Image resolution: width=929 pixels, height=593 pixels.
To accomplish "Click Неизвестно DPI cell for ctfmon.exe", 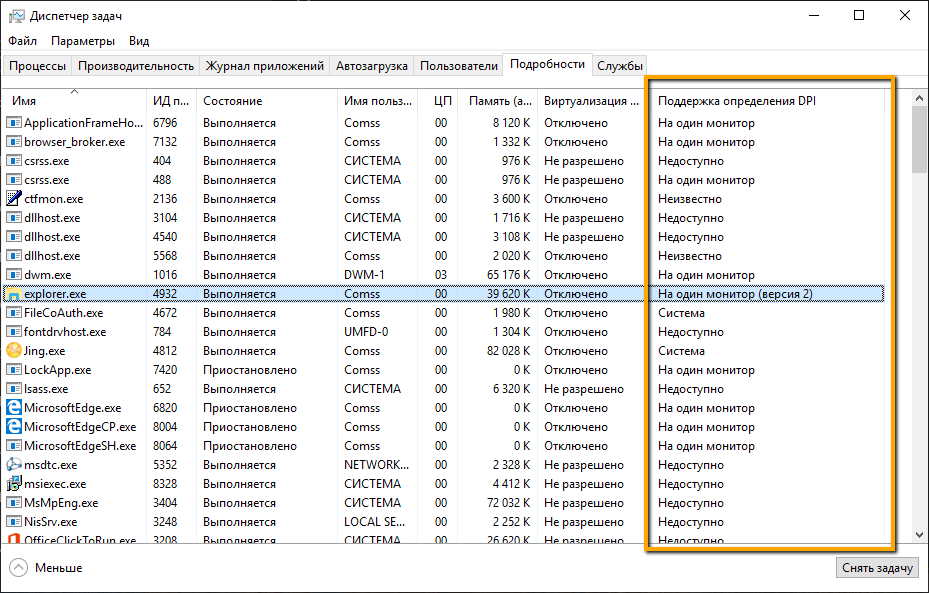I will click(x=690, y=198).
